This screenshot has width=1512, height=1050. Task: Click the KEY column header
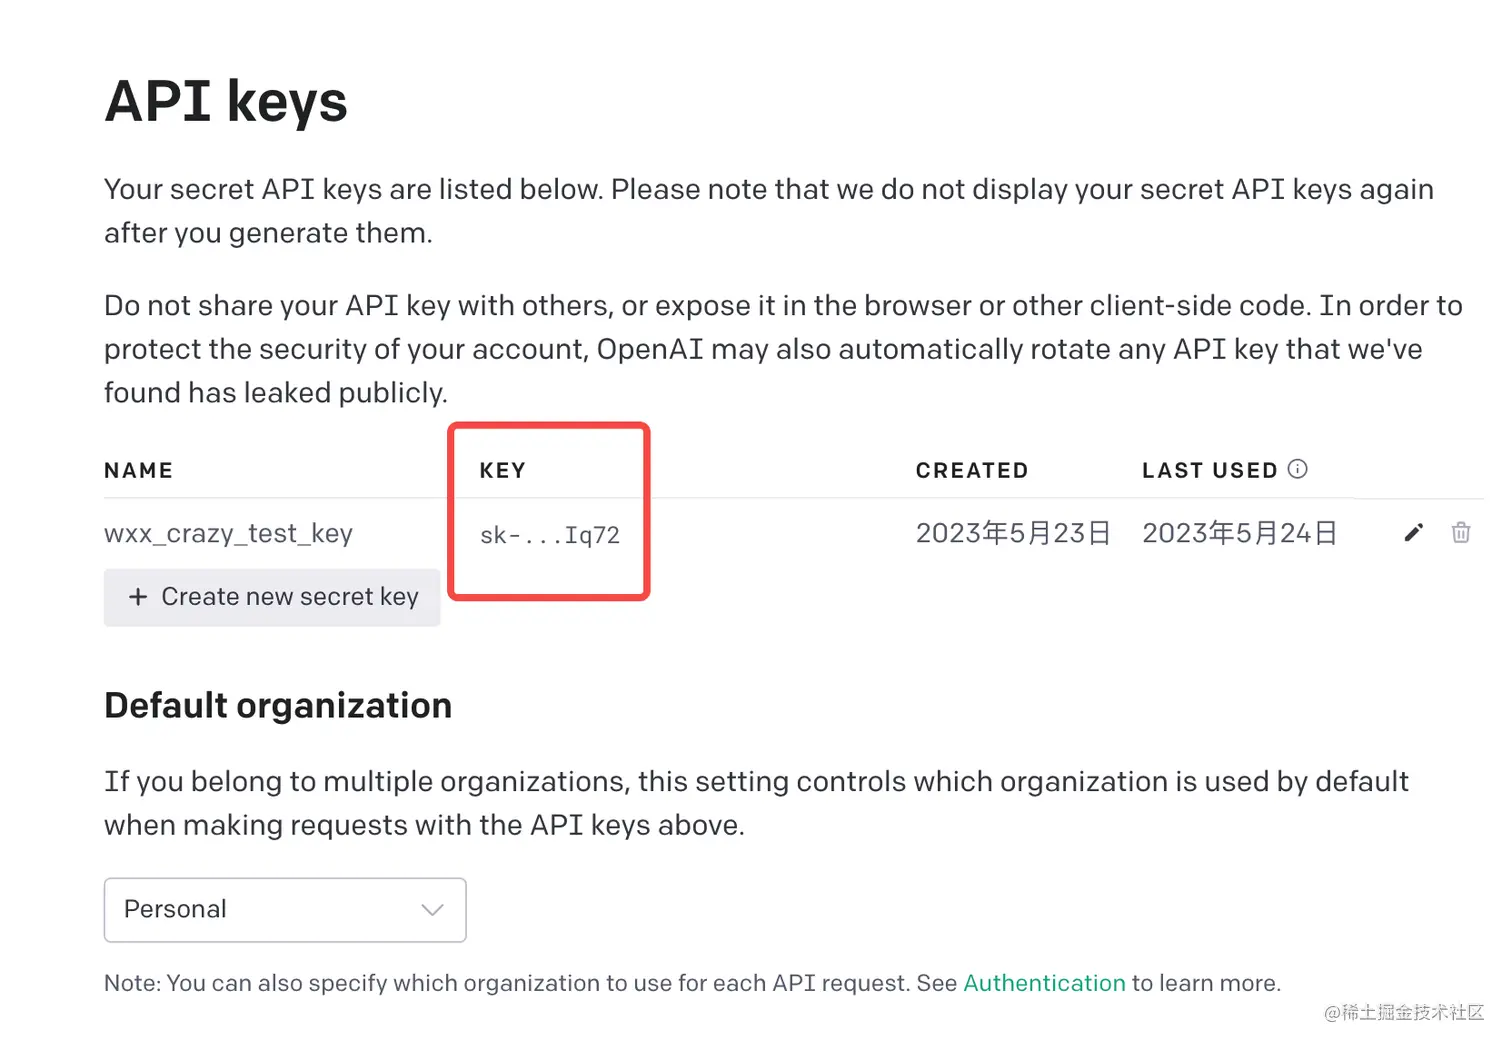coord(503,471)
